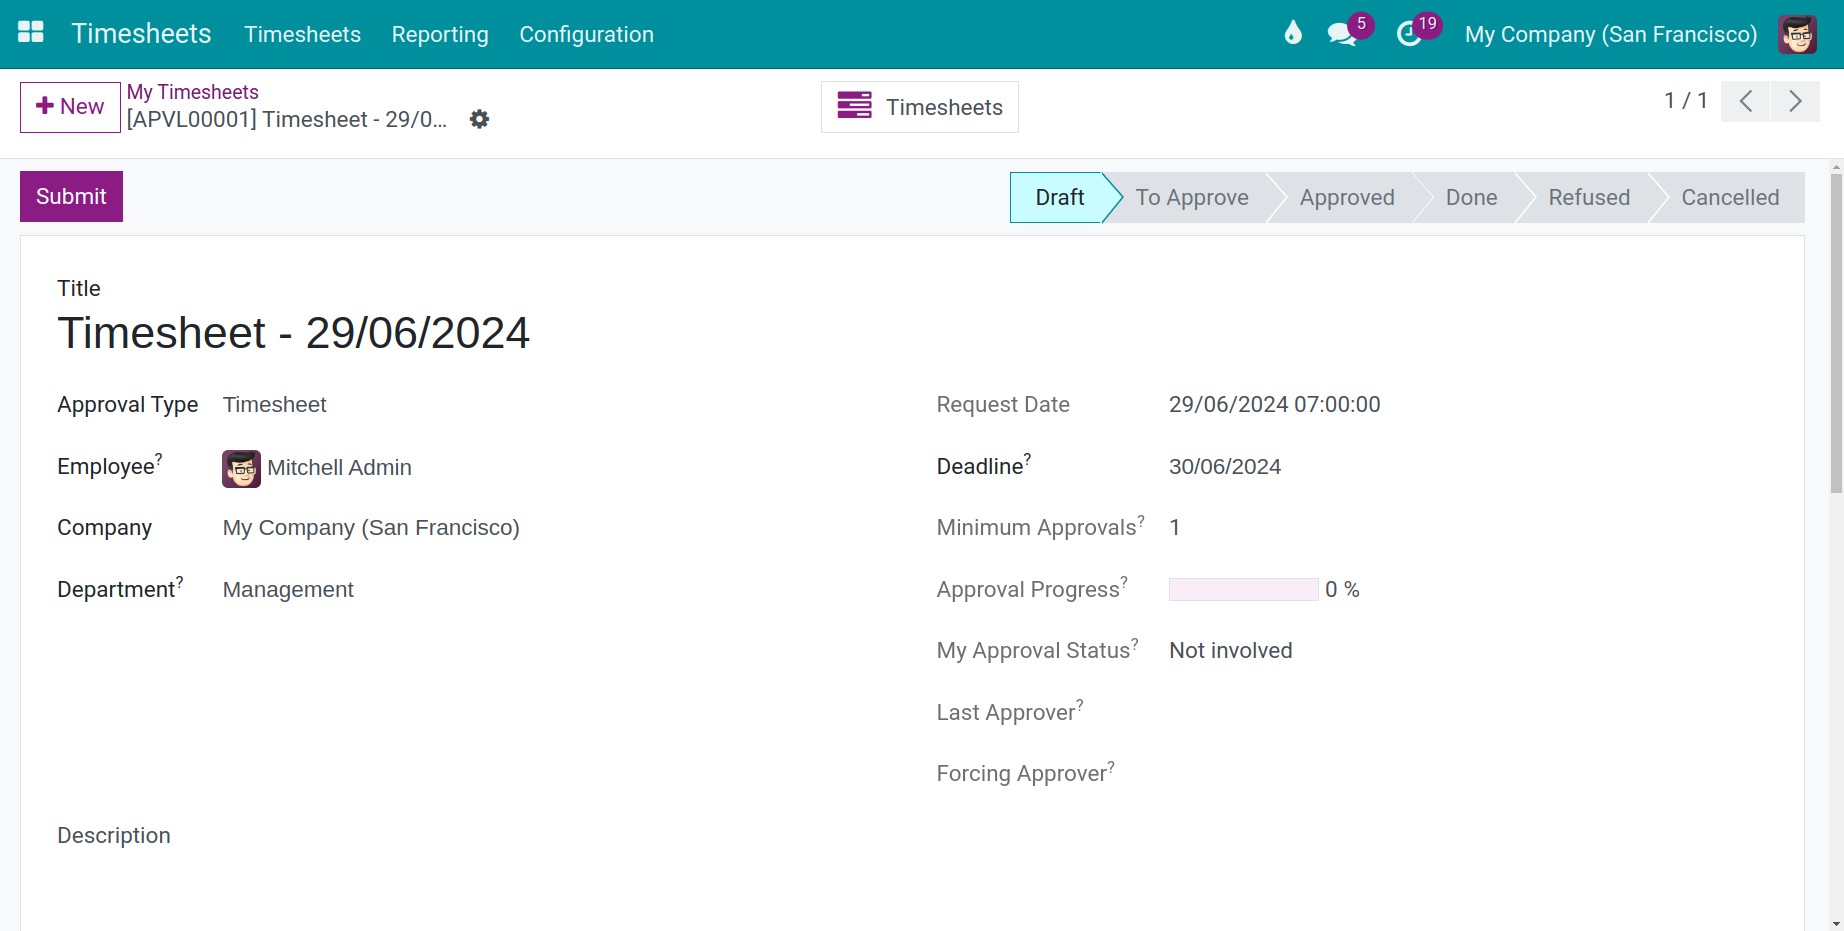Image resolution: width=1844 pixels, height=931 pixels.
Task: Click the record name [APVL00001] breadcrumb
Action: click(x=286, y=120)
